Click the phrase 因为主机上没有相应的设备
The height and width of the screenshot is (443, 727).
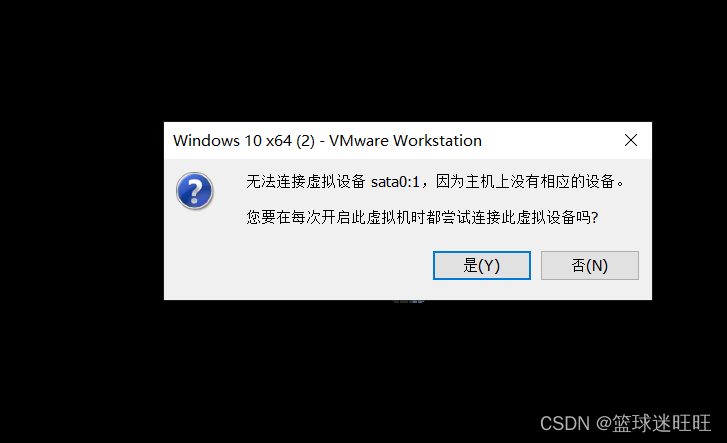tap(525, 181)
